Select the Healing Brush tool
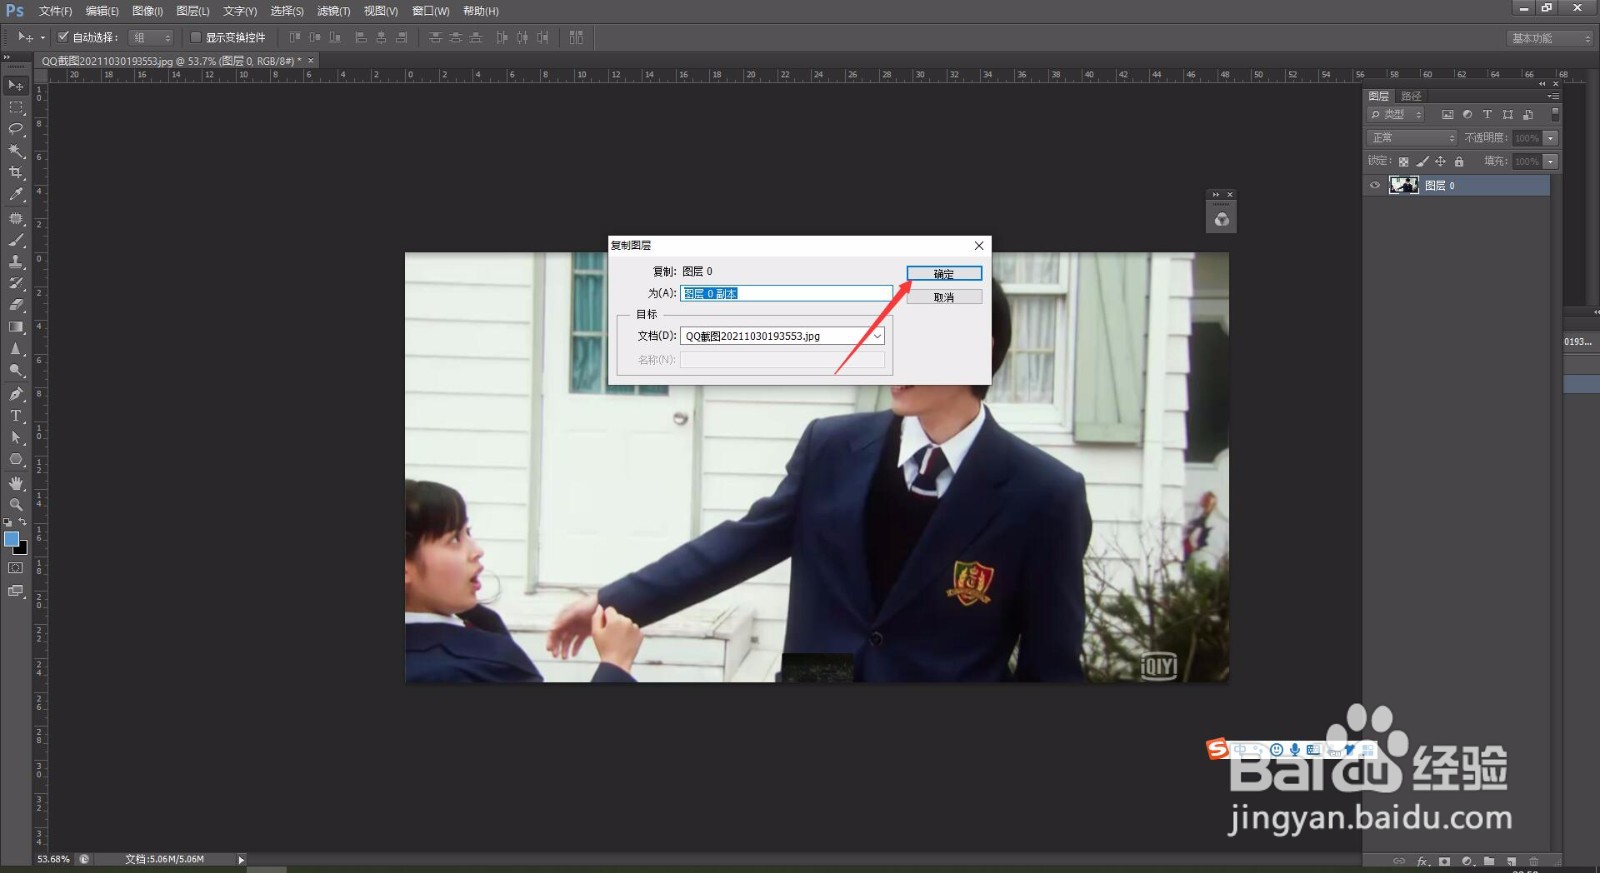 16,219
